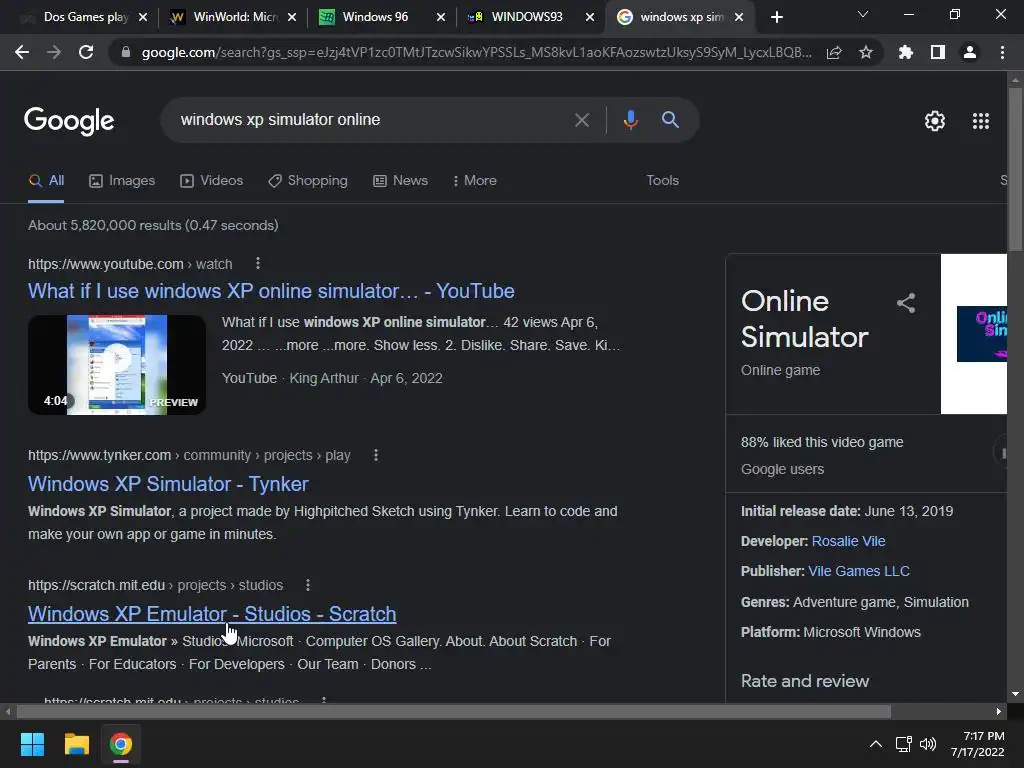The width and height of the screenshot is (1024, 768).
Task: Reload the page with the refresh icon
Action: tap(86, 52)
